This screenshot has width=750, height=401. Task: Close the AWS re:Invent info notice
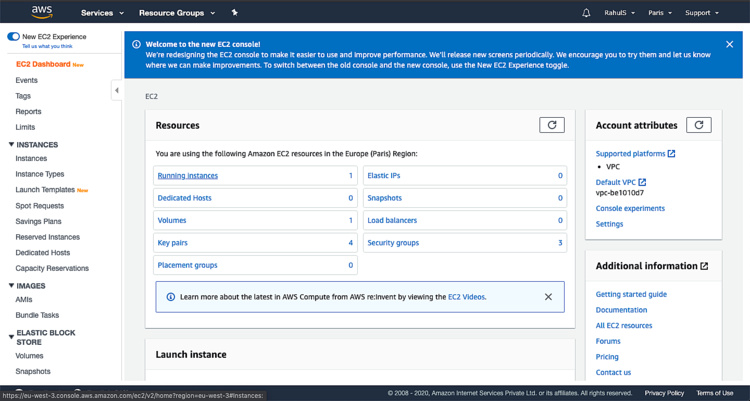click(x=548, y=297)
